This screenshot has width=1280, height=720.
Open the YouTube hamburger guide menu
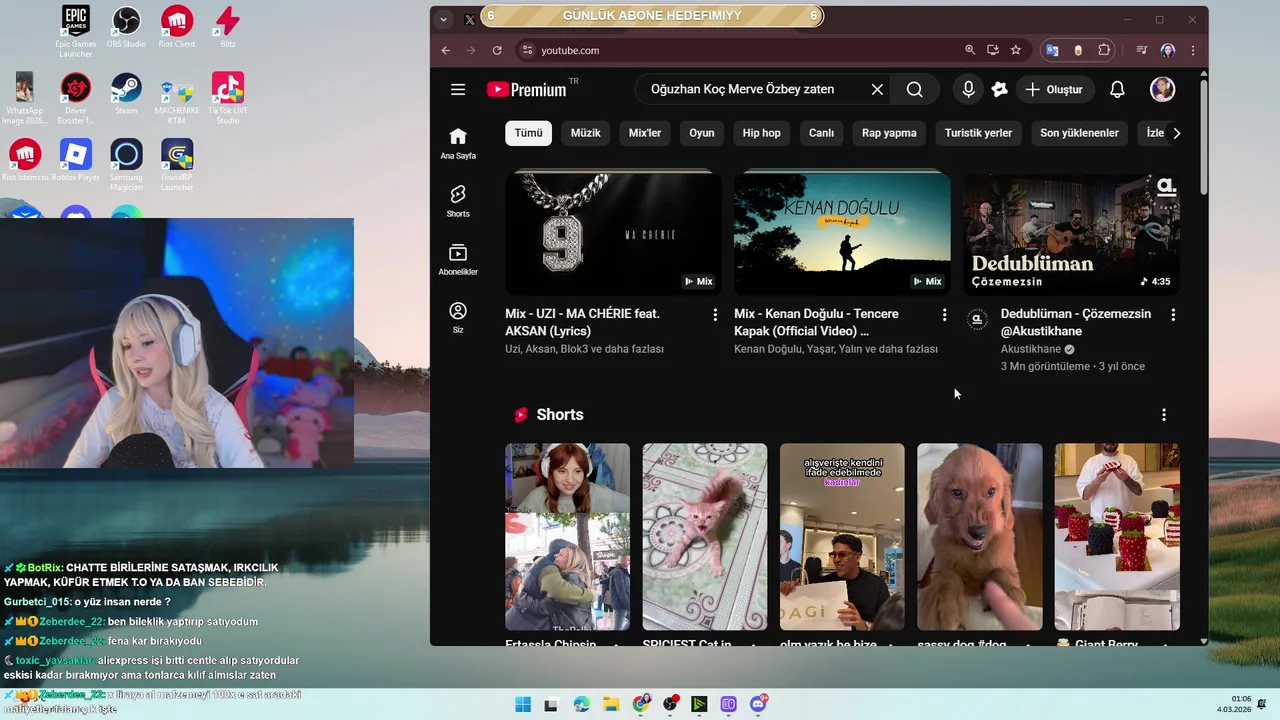458,89
